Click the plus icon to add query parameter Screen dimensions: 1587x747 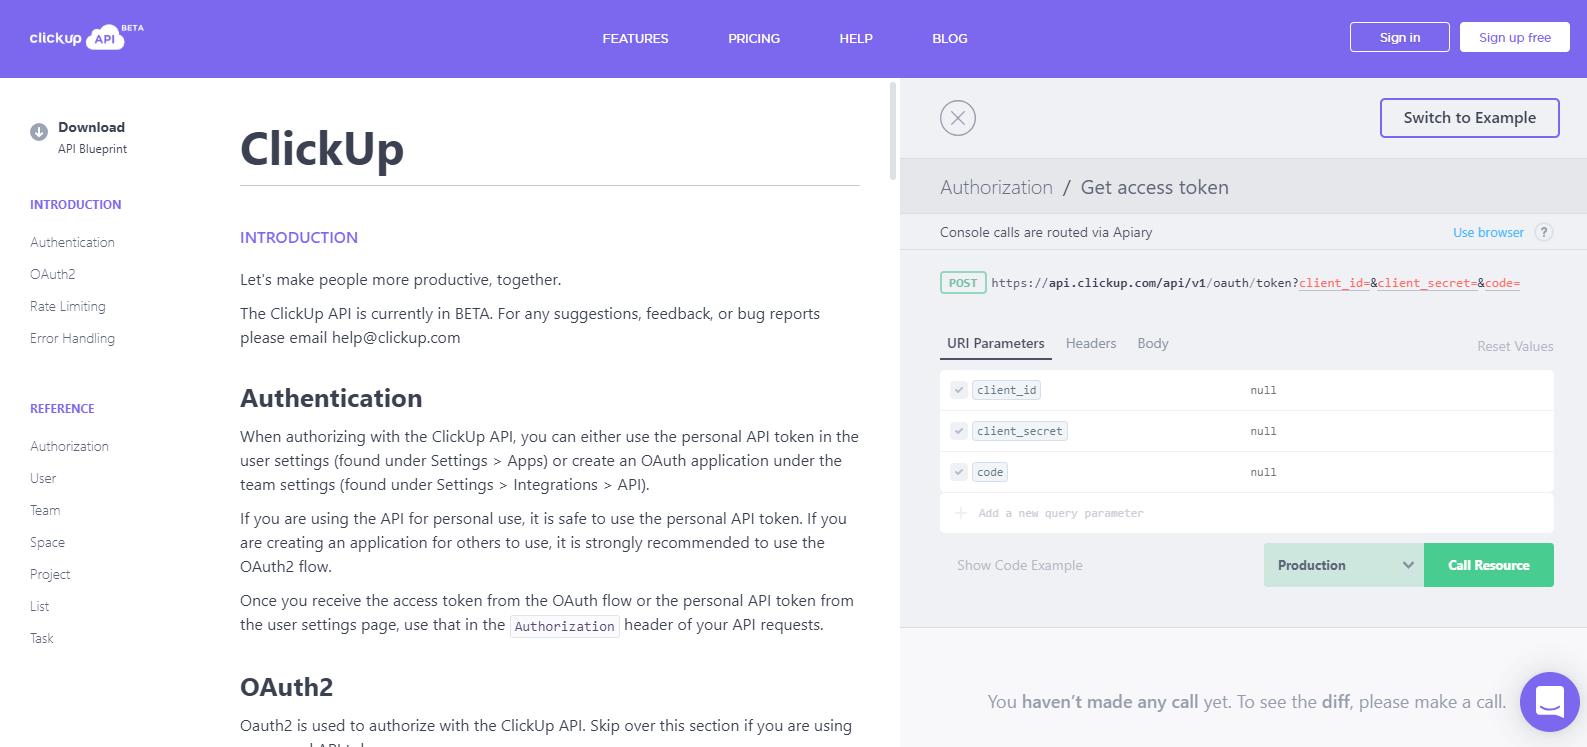(960, 513)
